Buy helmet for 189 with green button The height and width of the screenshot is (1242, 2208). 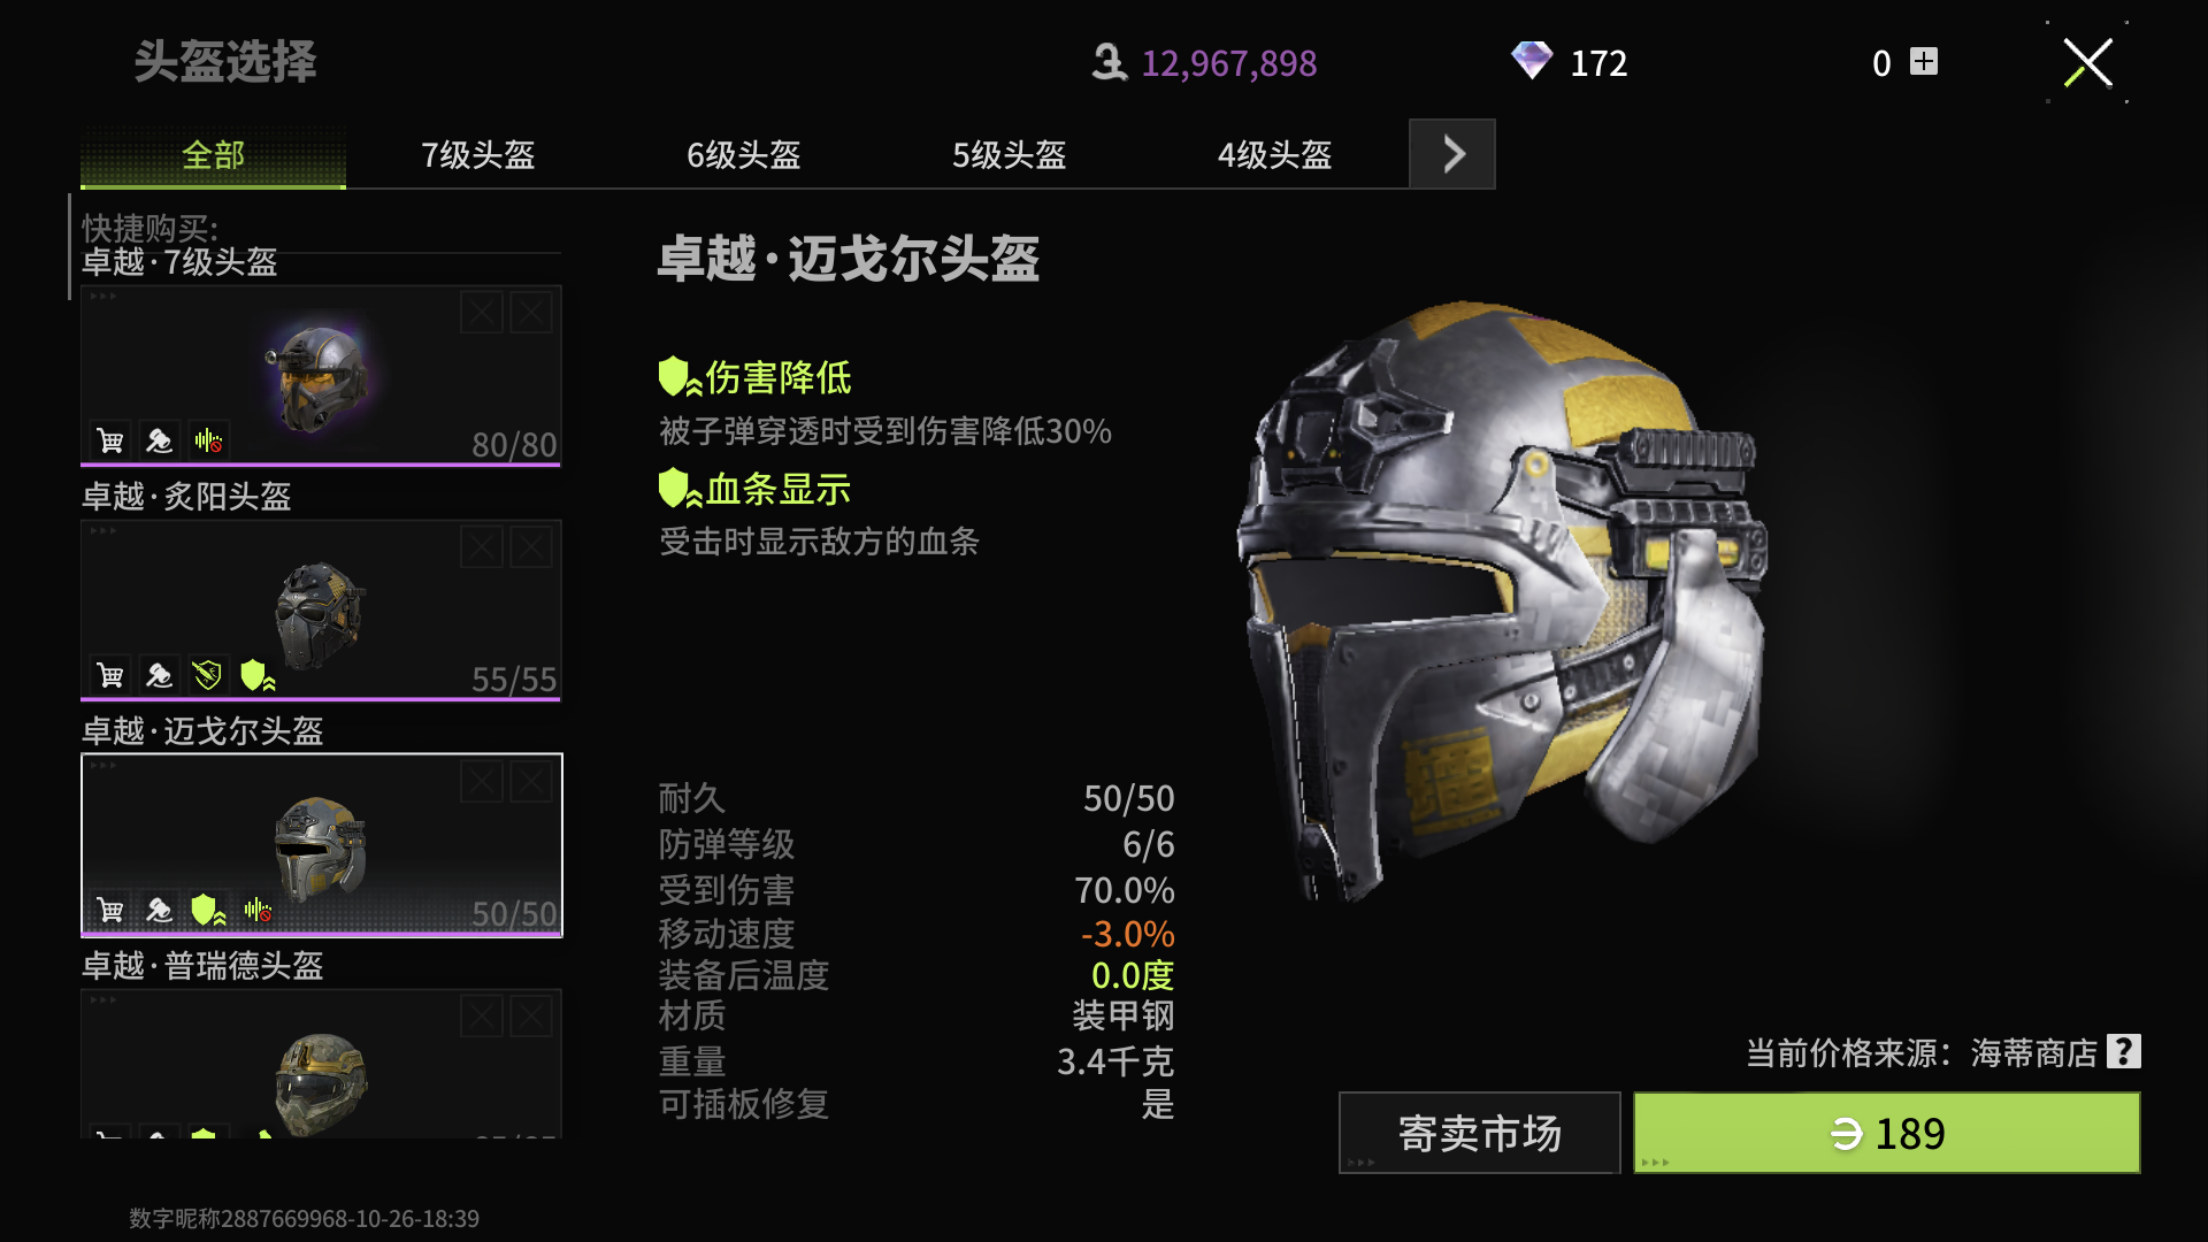coord(1887,1133)
